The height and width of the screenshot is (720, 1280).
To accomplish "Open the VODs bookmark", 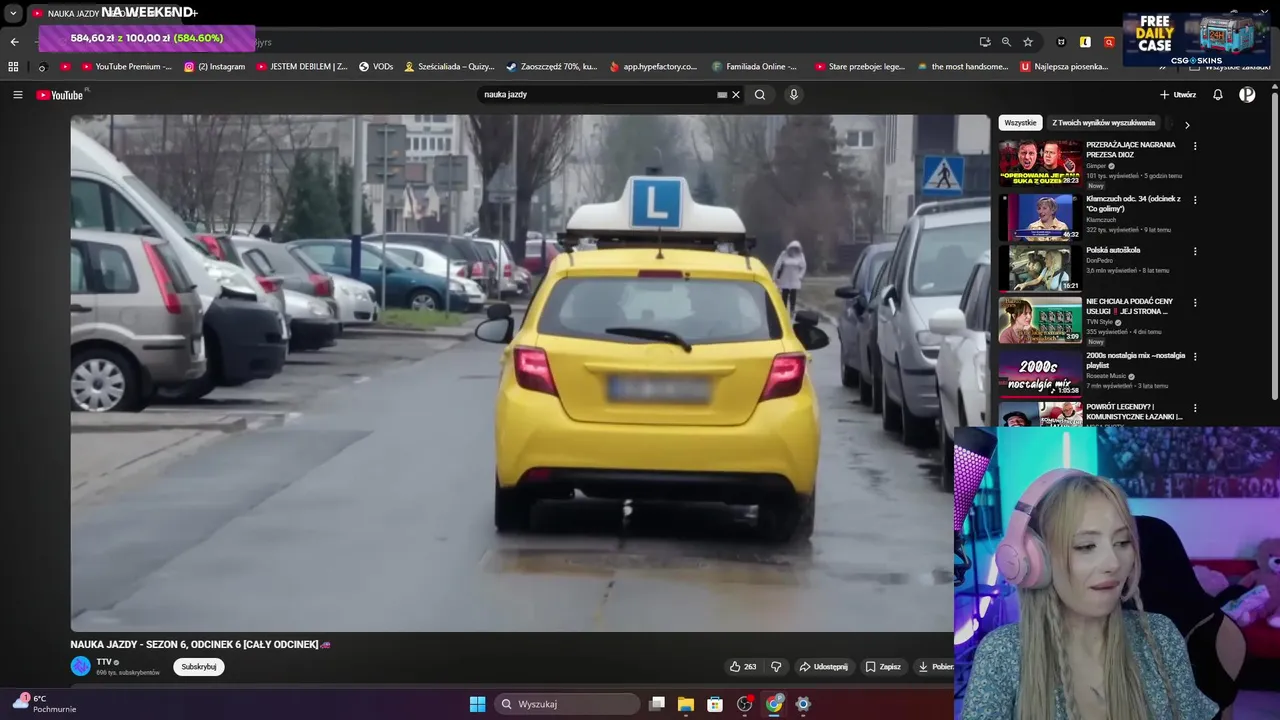I will (376, 67).
